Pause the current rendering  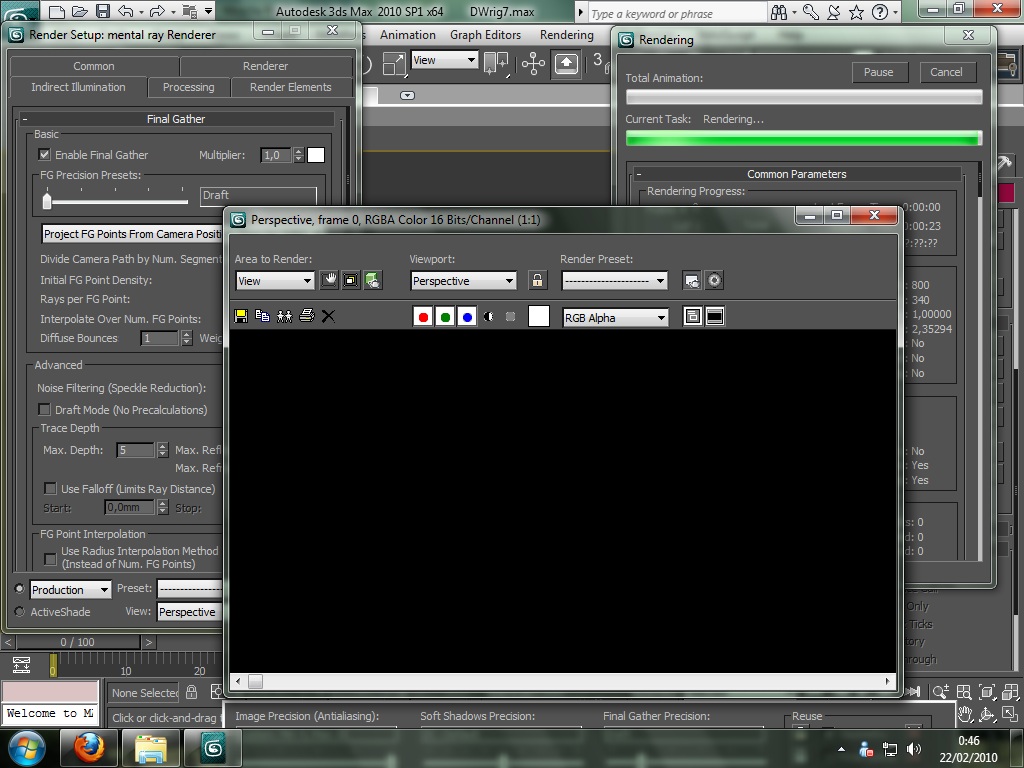pyautogui.click(x=879, y=72)
